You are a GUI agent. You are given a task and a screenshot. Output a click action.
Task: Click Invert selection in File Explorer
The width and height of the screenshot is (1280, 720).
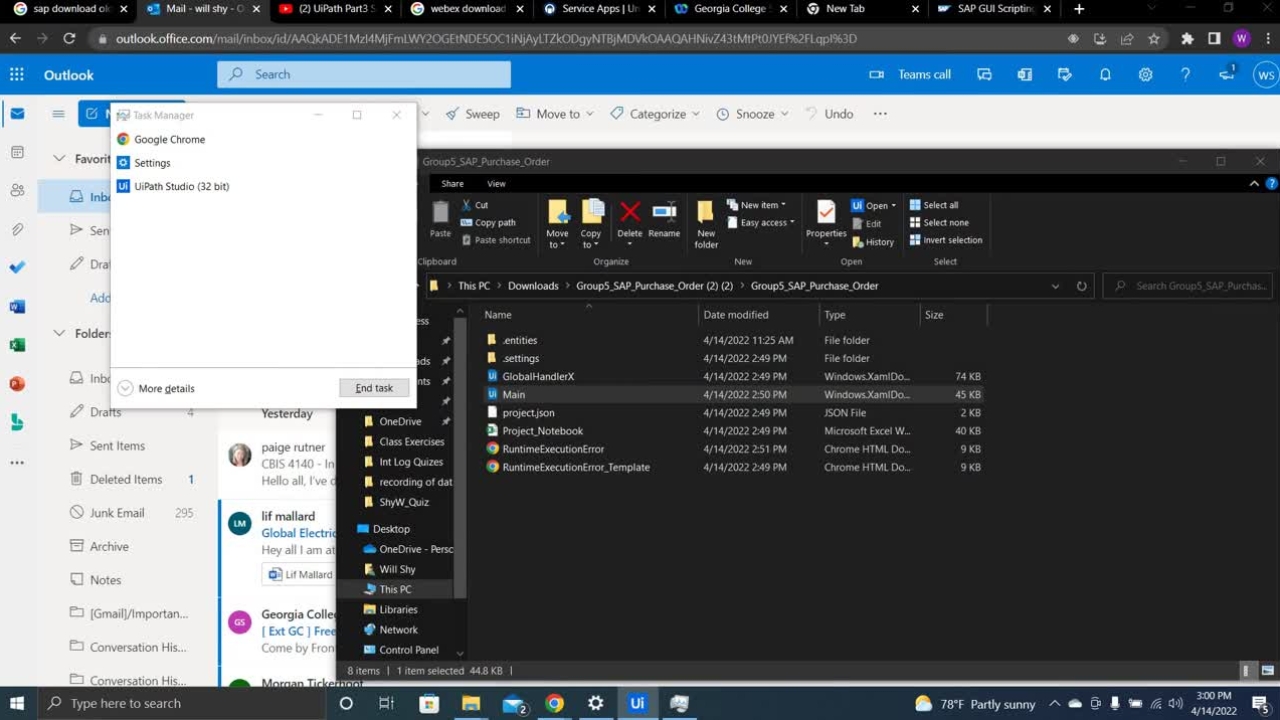pos(946,240)
